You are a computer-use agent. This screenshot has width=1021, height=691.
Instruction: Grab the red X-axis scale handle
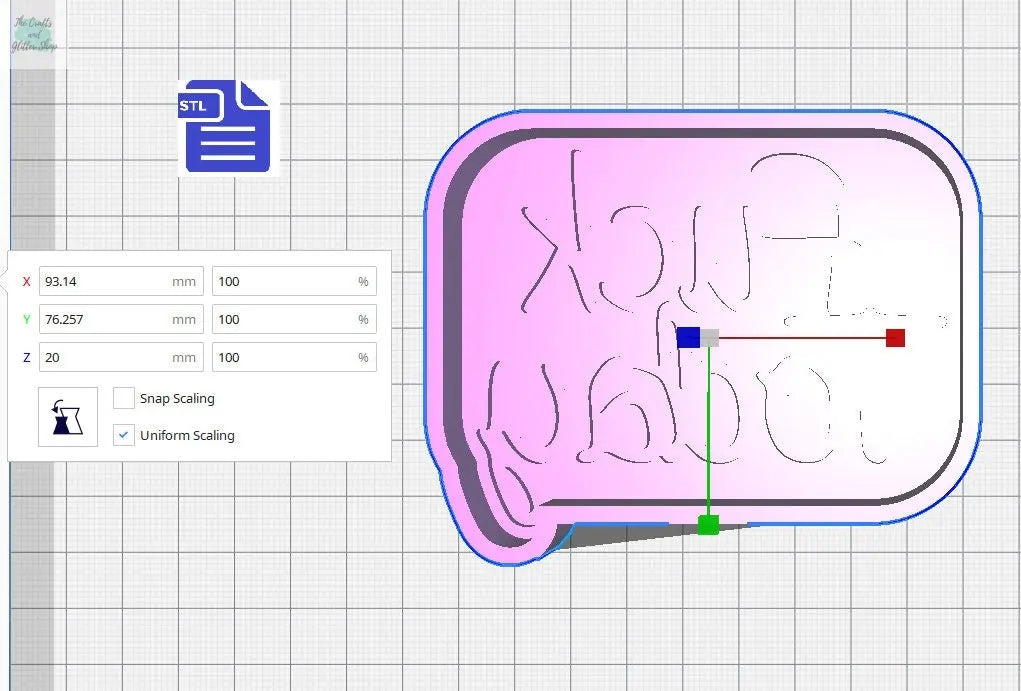click(x=895, y=338)
